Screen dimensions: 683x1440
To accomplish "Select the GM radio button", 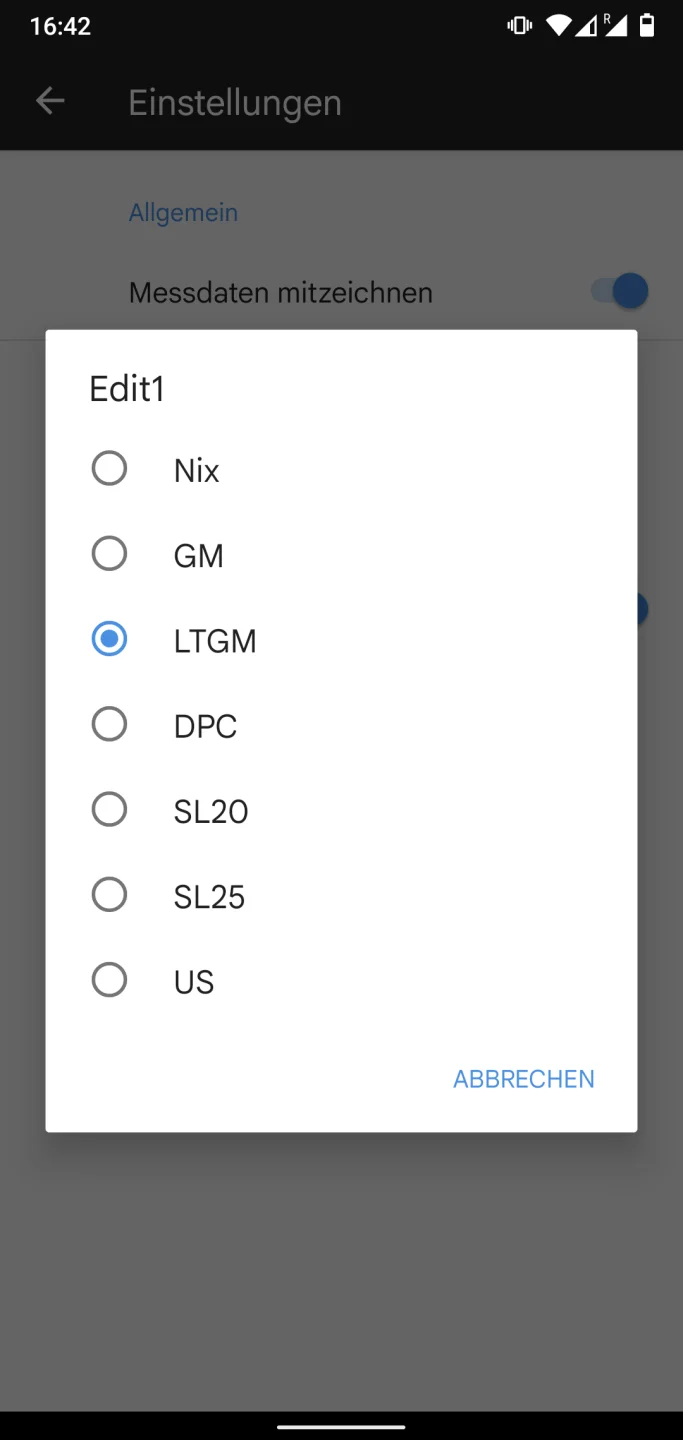I will click(109, 554).
